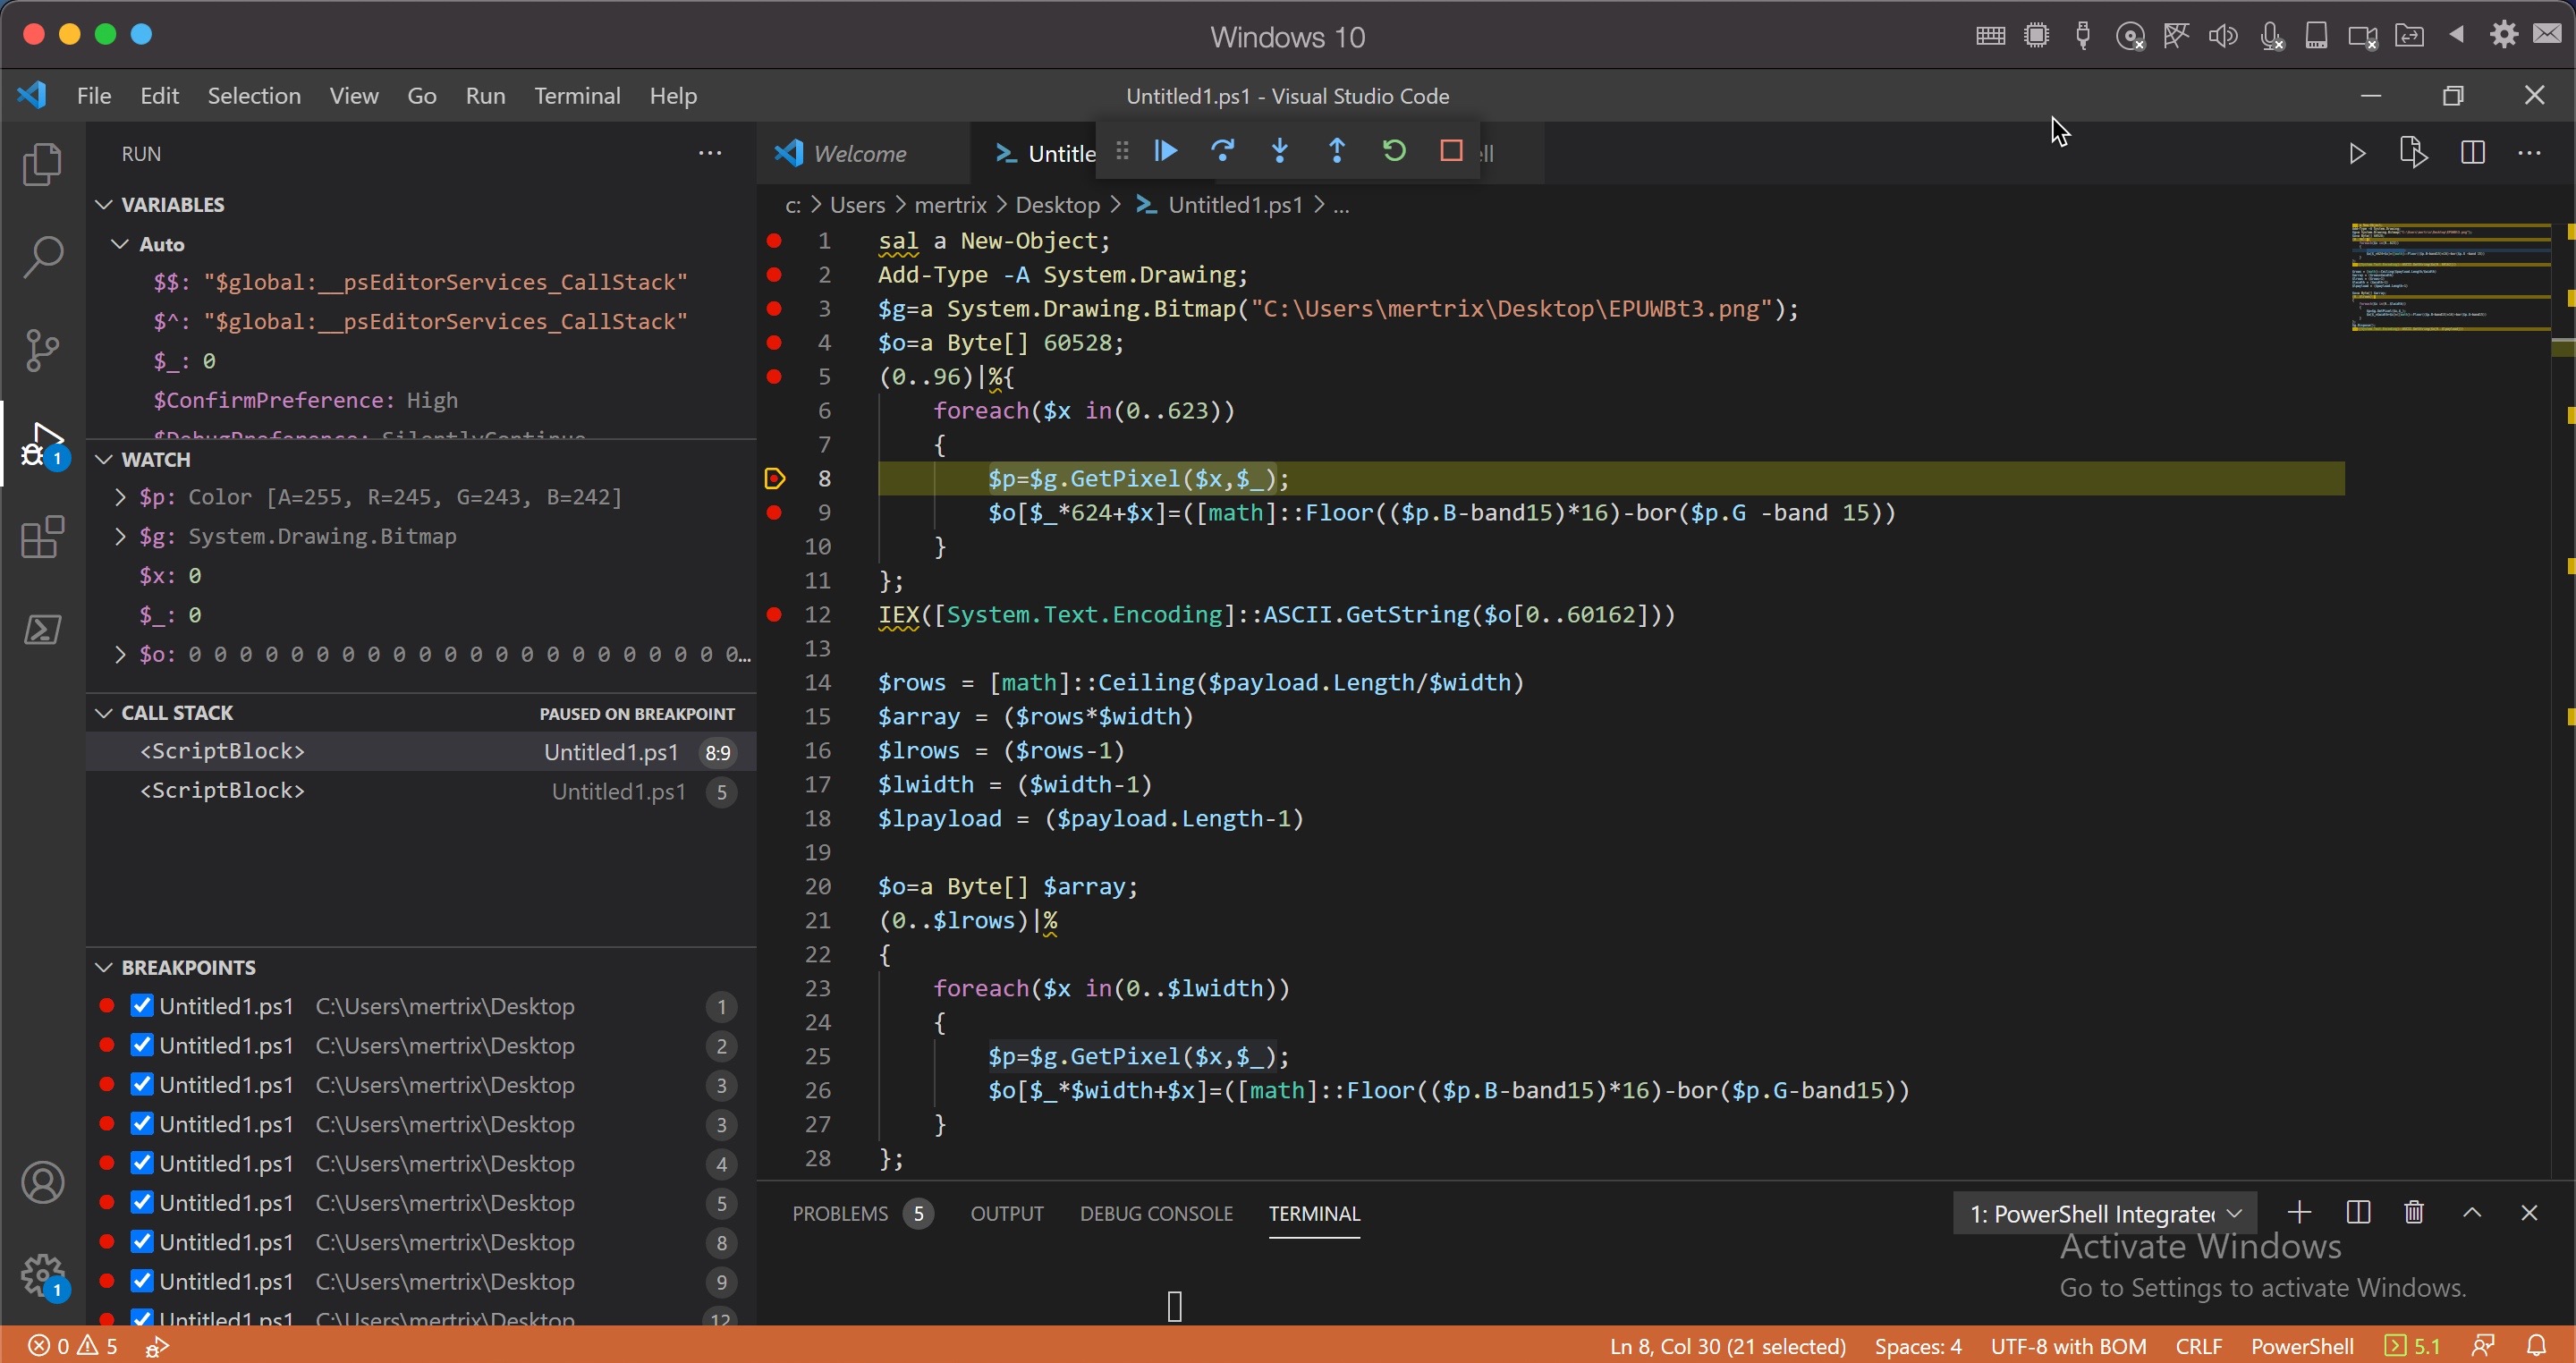The width and height of the screenshot is (2576, 1363).
Task: Collapse the VARIABLES section
Action: 103,204
